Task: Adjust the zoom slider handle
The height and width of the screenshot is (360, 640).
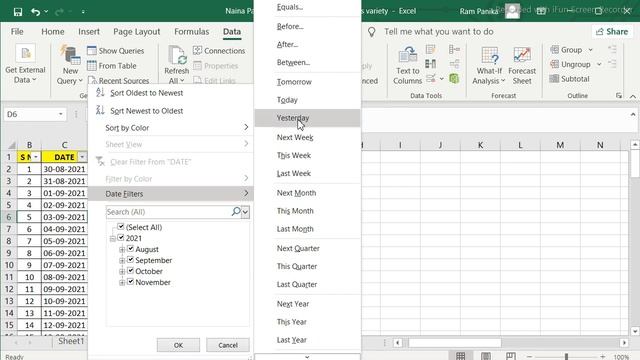Action: pyautogui.click(x=566, y=357)
